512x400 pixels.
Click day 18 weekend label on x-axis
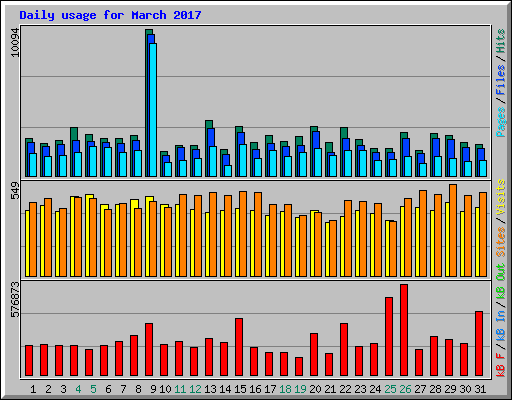285,389
